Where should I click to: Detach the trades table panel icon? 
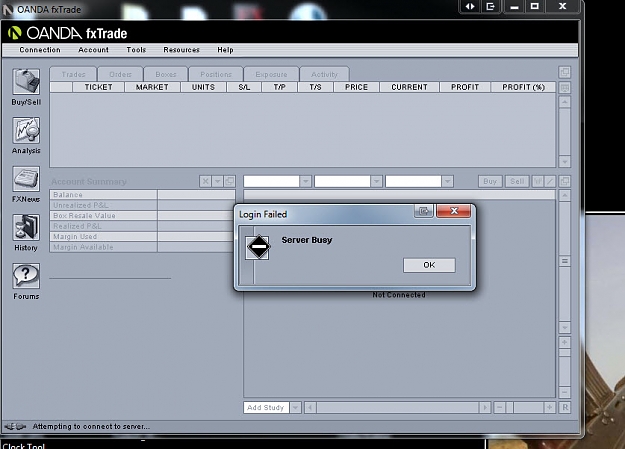click(x=565, y=72)
